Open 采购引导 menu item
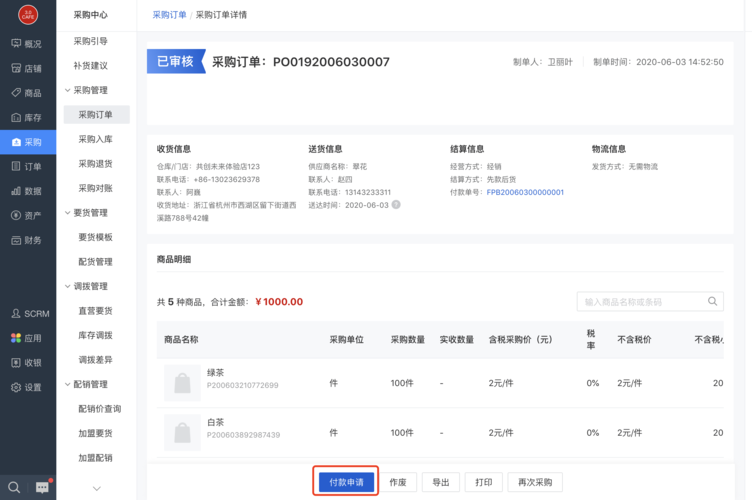The width and height of the screenshot is (752, 500). pos(91,41)
